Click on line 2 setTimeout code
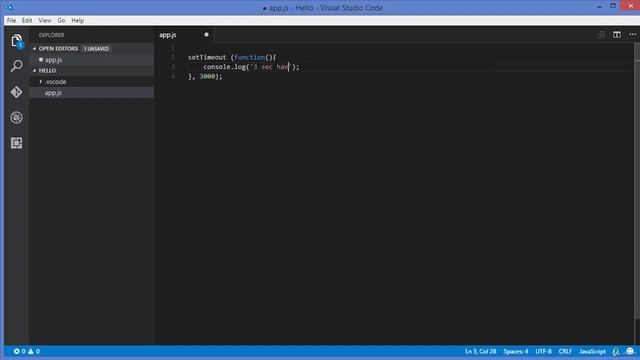Viewport: 640px width, 360px height. [232, 57]
